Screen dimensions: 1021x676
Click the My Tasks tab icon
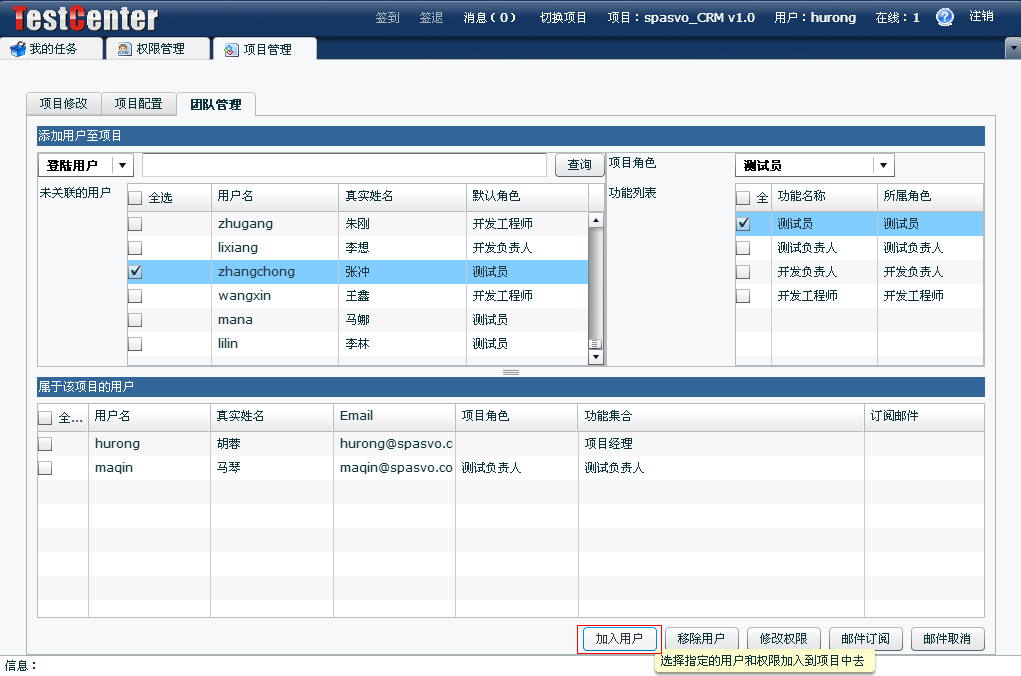[x=17, y=49]
